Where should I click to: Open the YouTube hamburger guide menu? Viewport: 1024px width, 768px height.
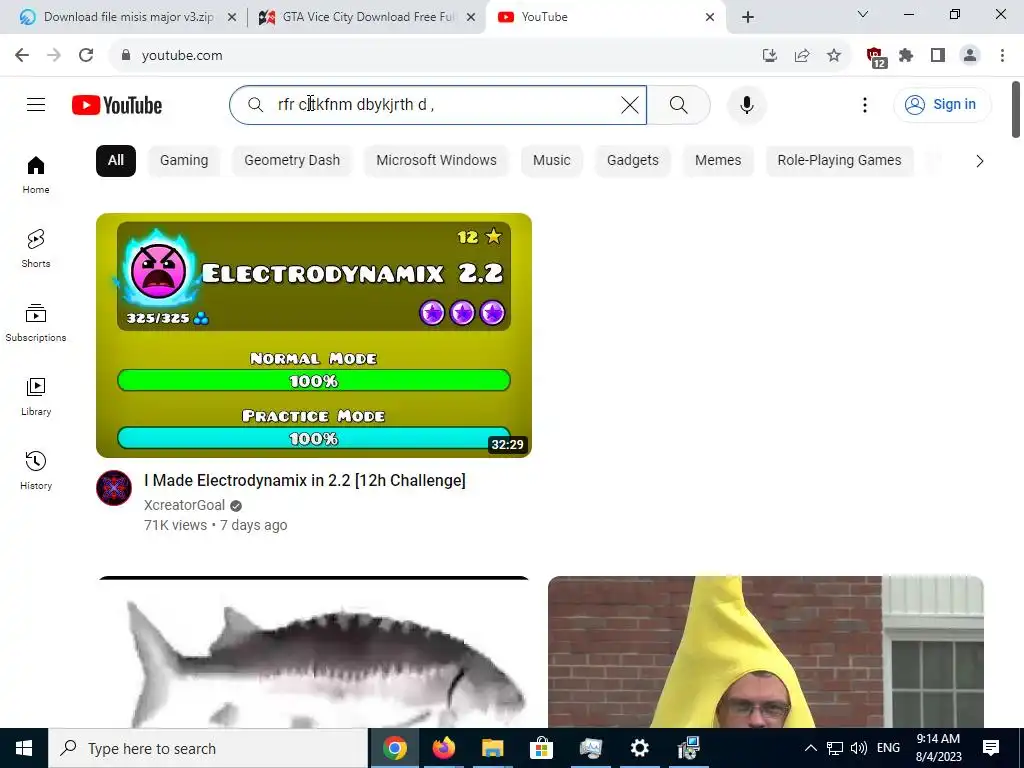[x=36, y=104]
